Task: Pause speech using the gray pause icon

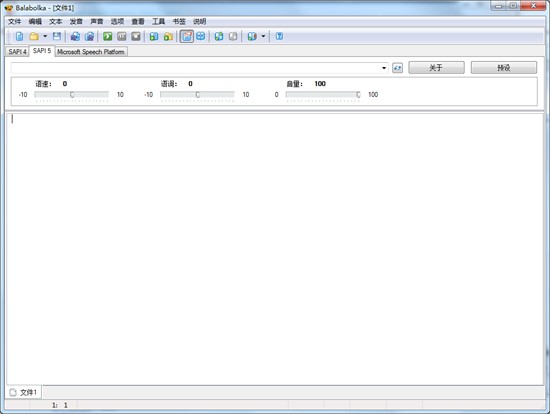Action: tap(122, 36)
